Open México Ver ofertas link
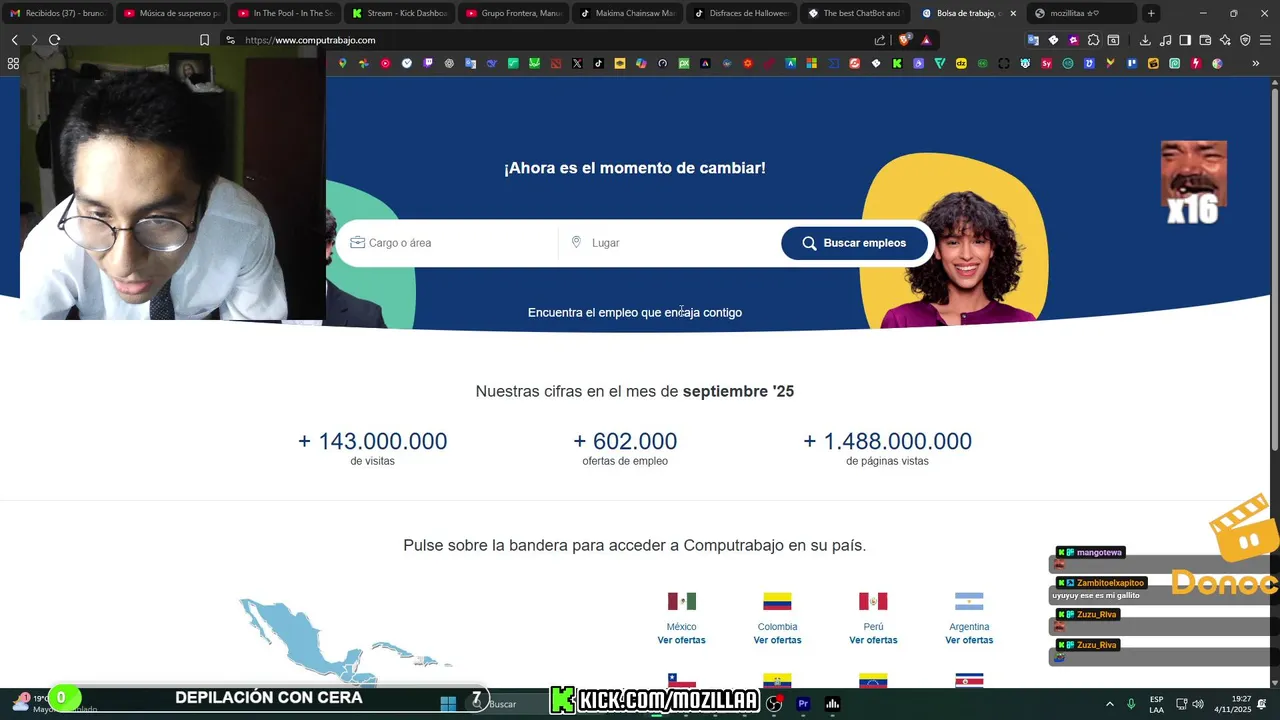Viewport: 1280px width, 720px height. tap(681, 640)
